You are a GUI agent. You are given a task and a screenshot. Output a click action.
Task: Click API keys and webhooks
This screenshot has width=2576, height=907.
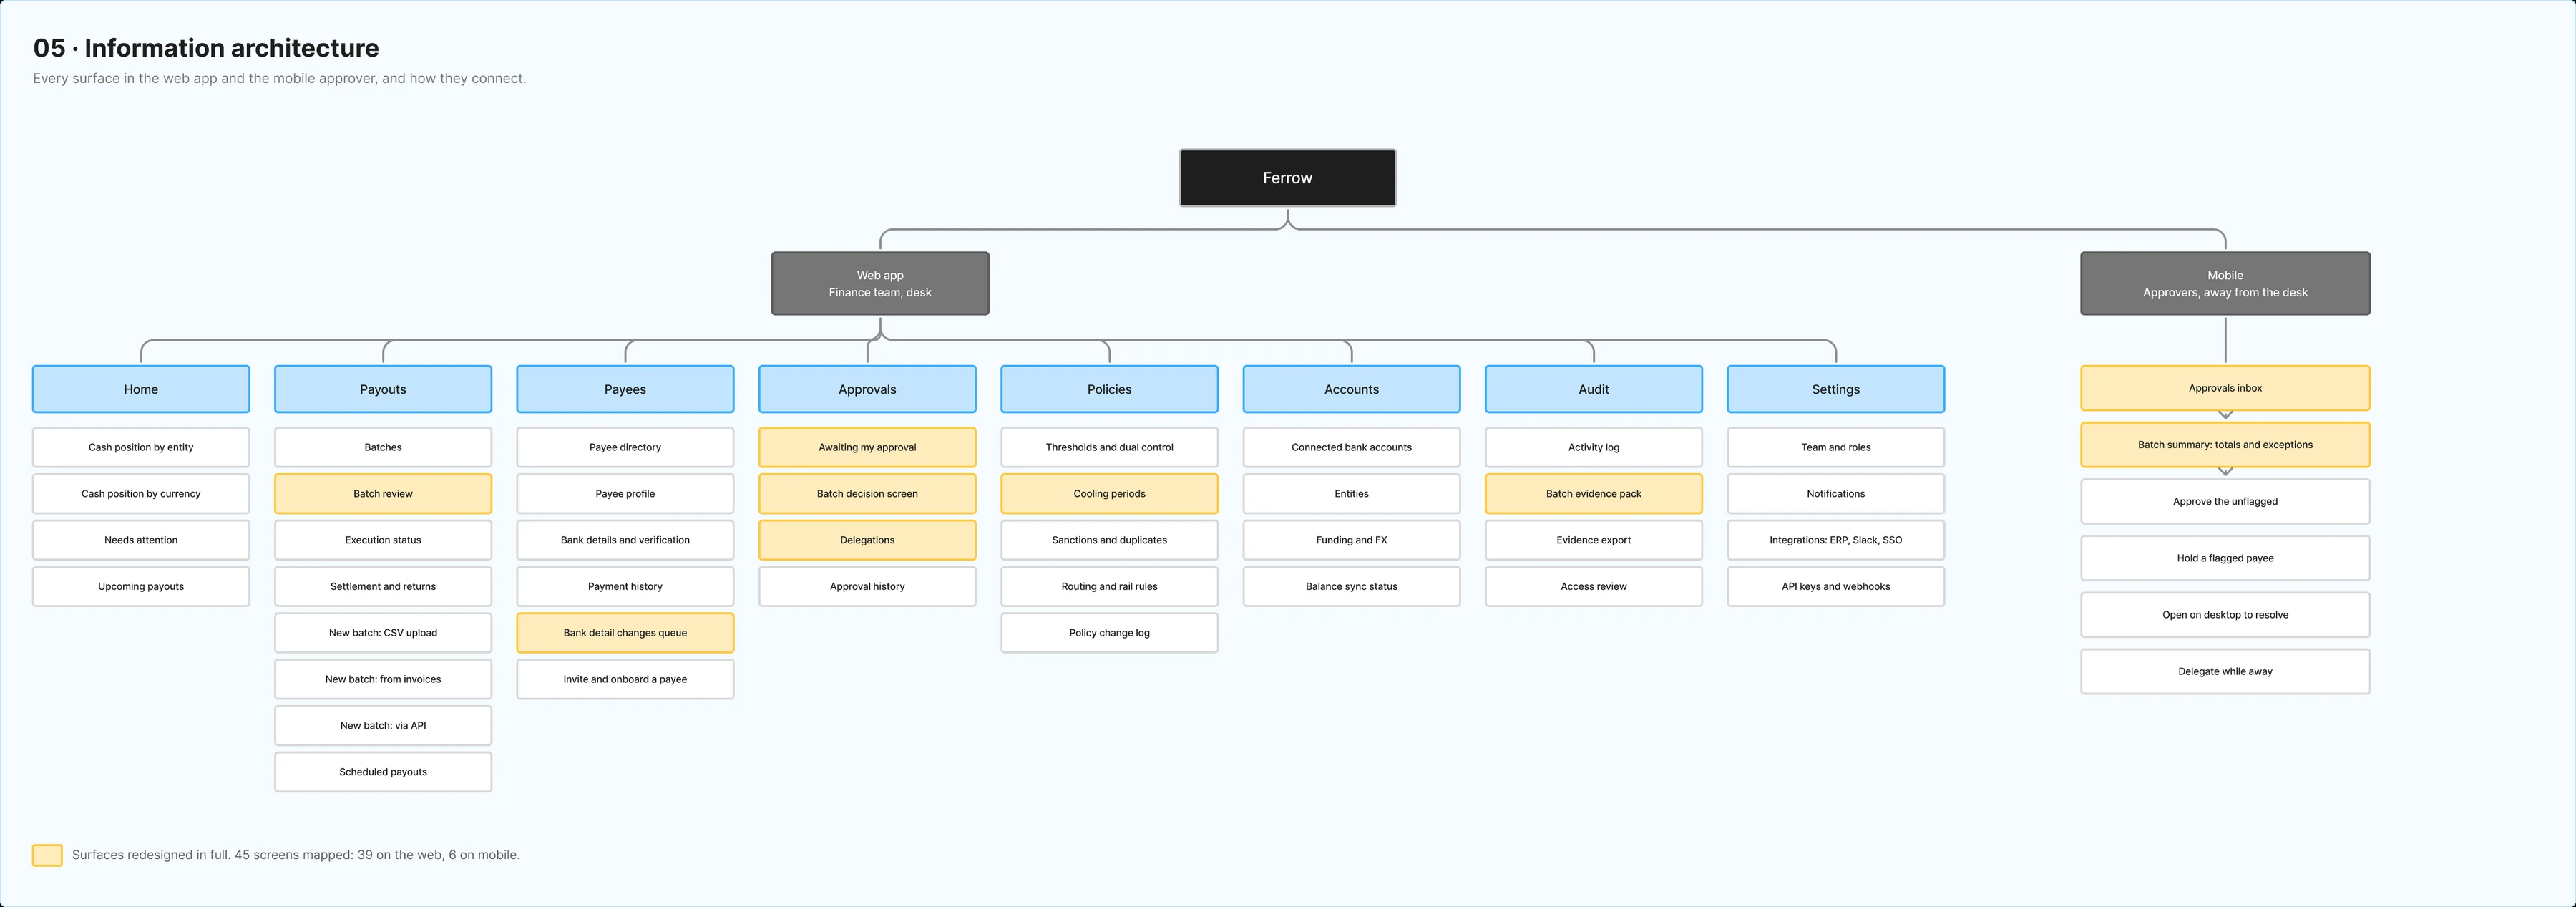1836,586
